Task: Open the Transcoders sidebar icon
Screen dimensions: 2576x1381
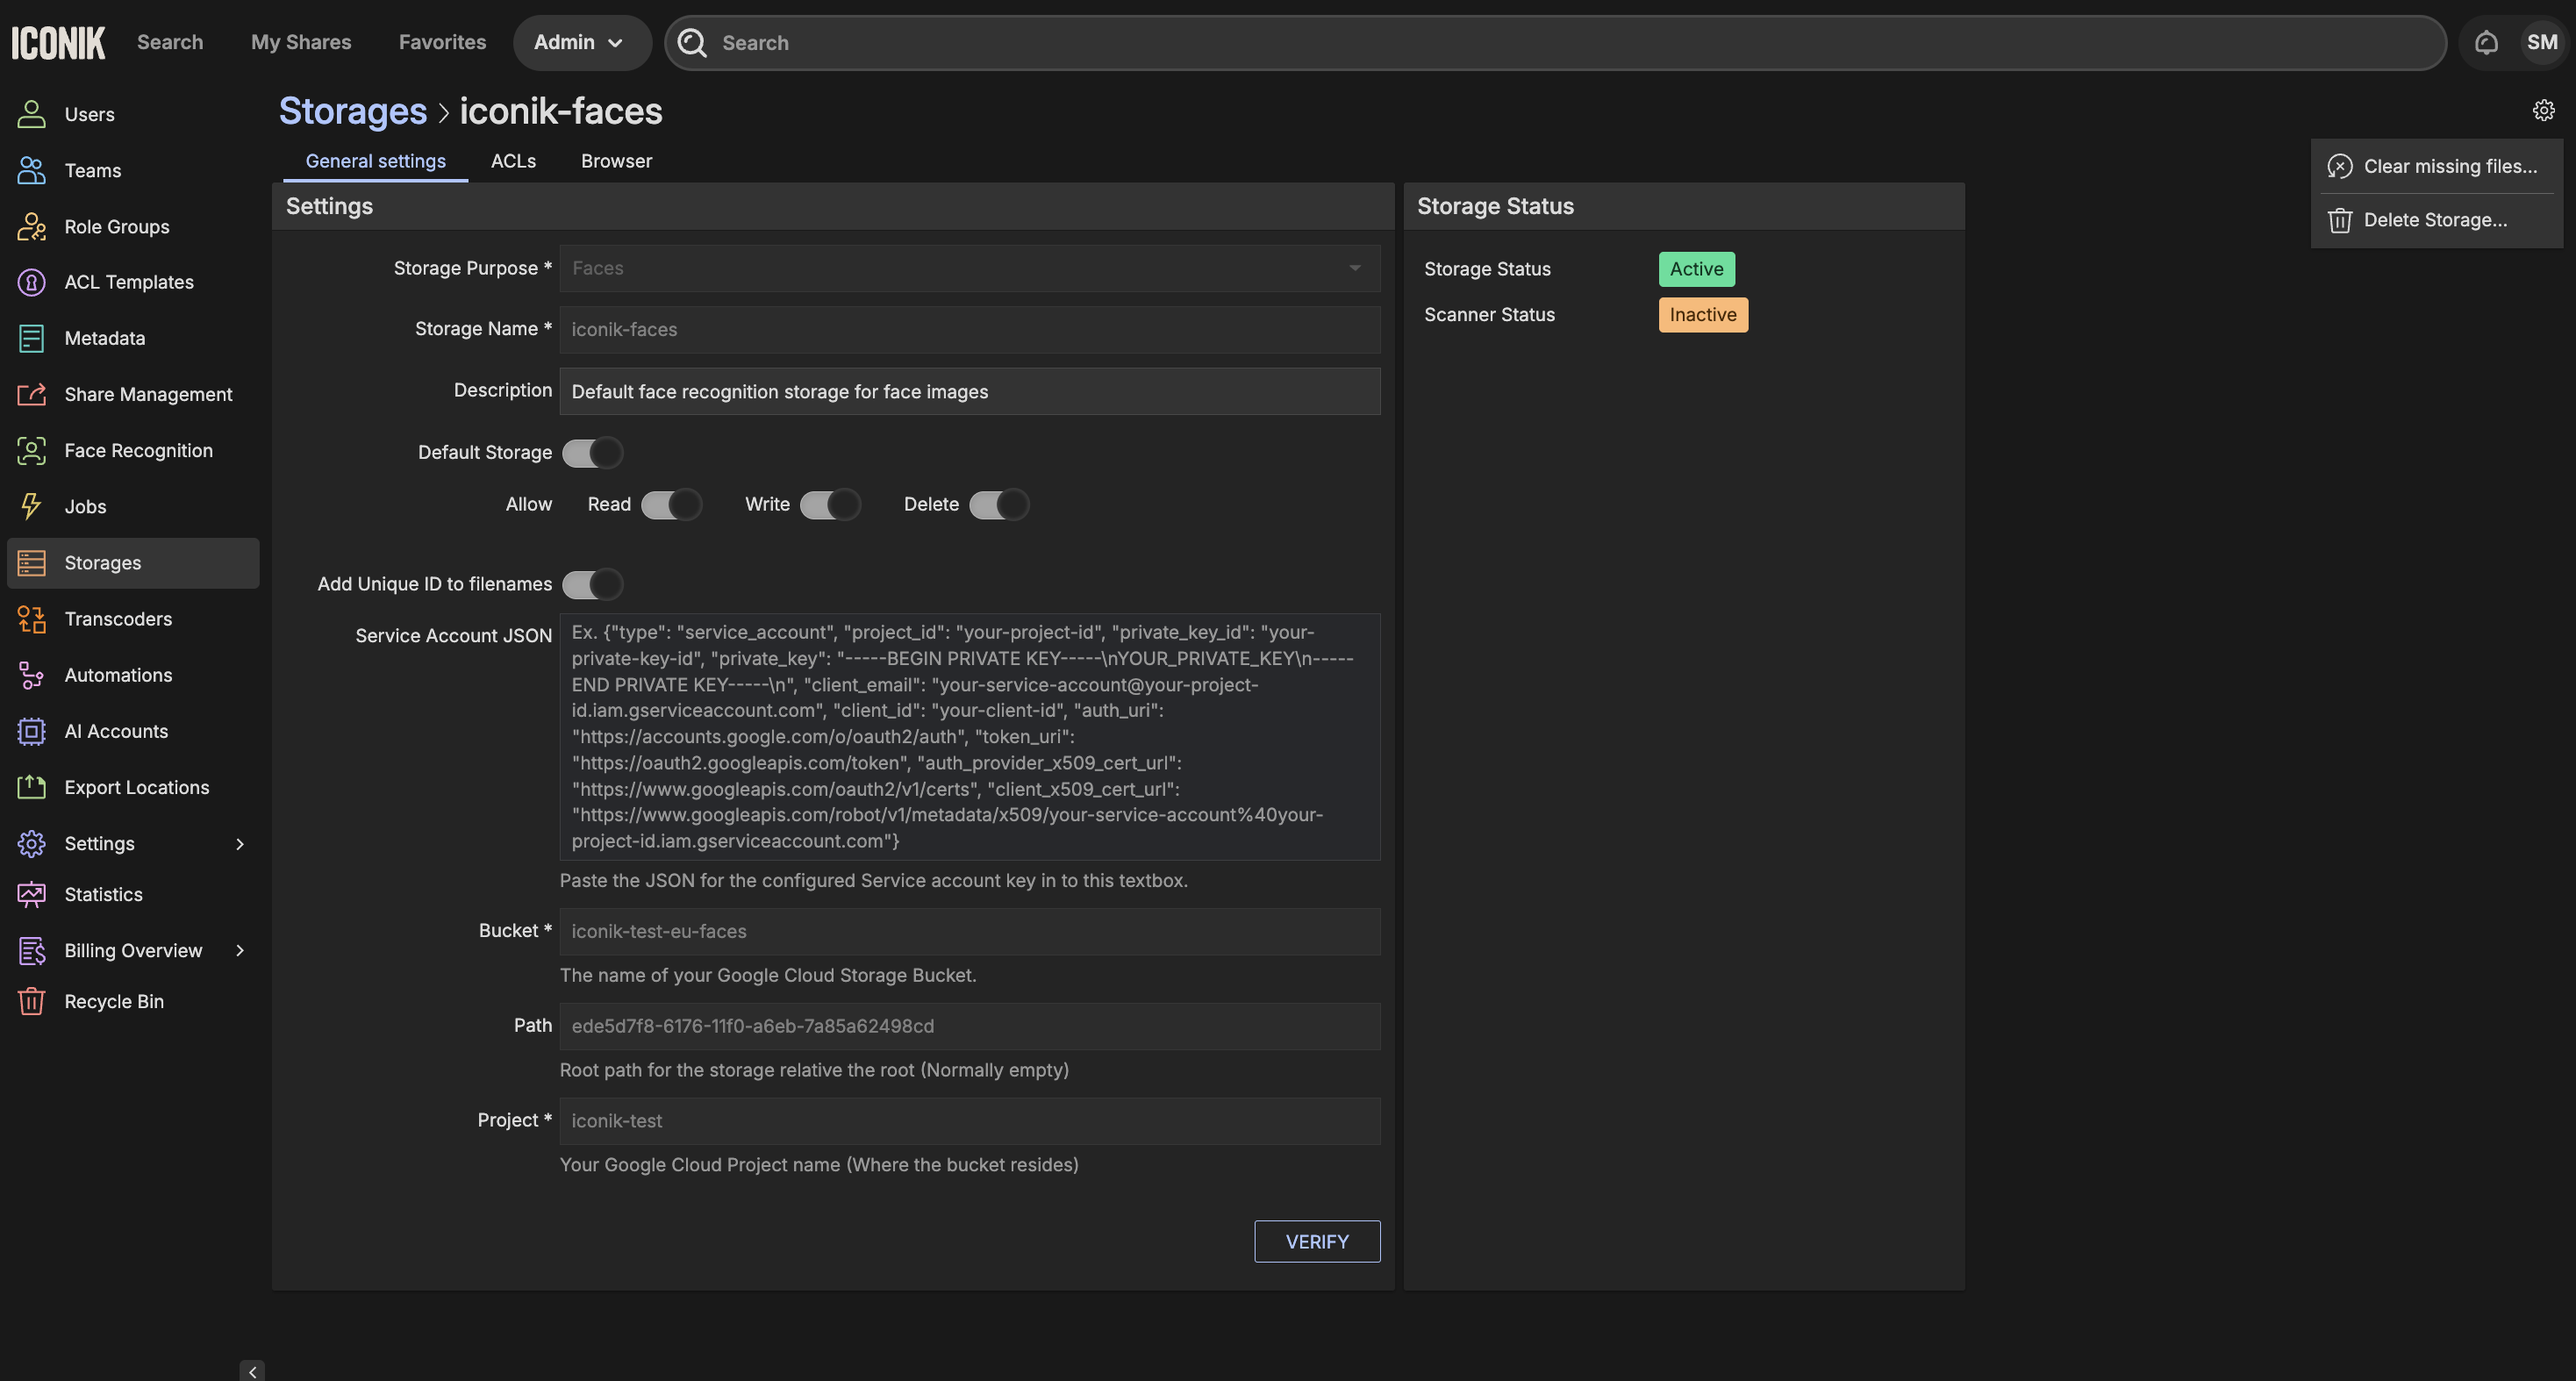Action: tap(31, 619)
